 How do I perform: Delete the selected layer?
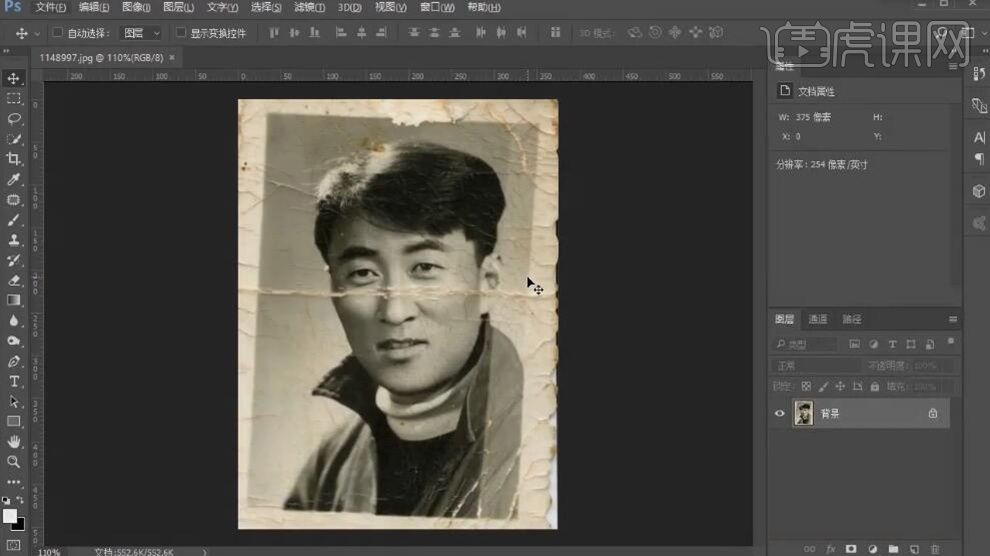(x=935, y=549)
